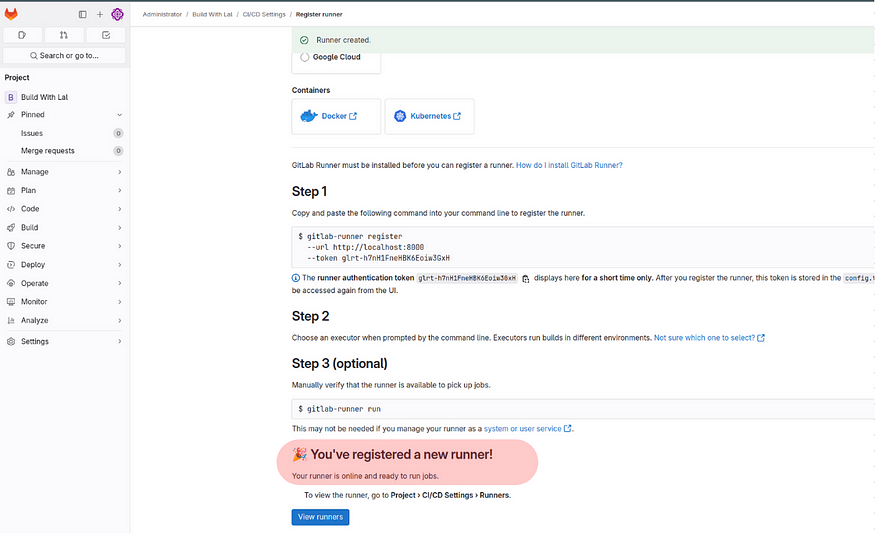
Task: Click the Containers section label
Action: pyautogui.click(x=311, y=90)
